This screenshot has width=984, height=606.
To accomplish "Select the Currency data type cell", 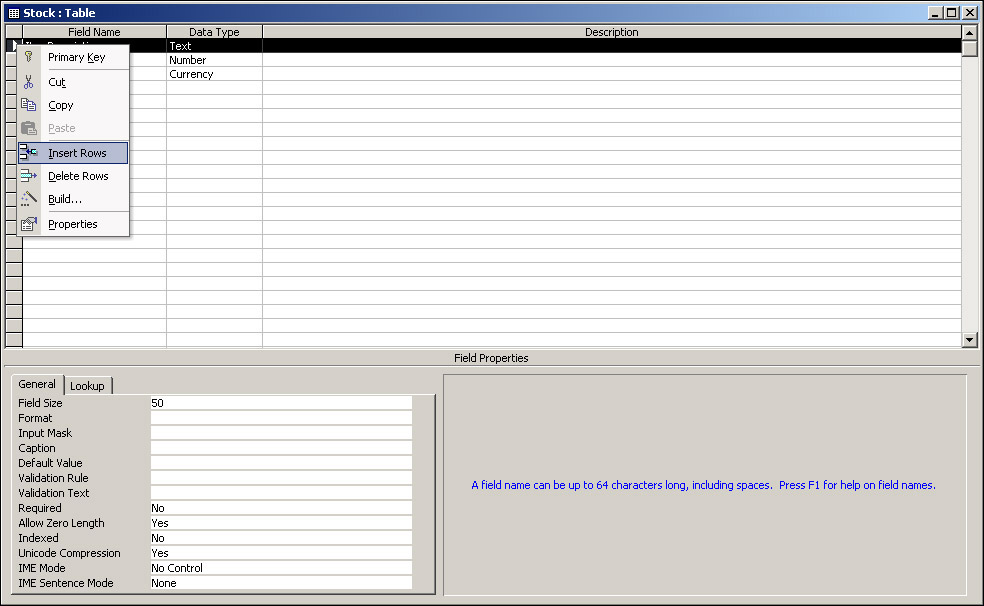I will point(214,74).
